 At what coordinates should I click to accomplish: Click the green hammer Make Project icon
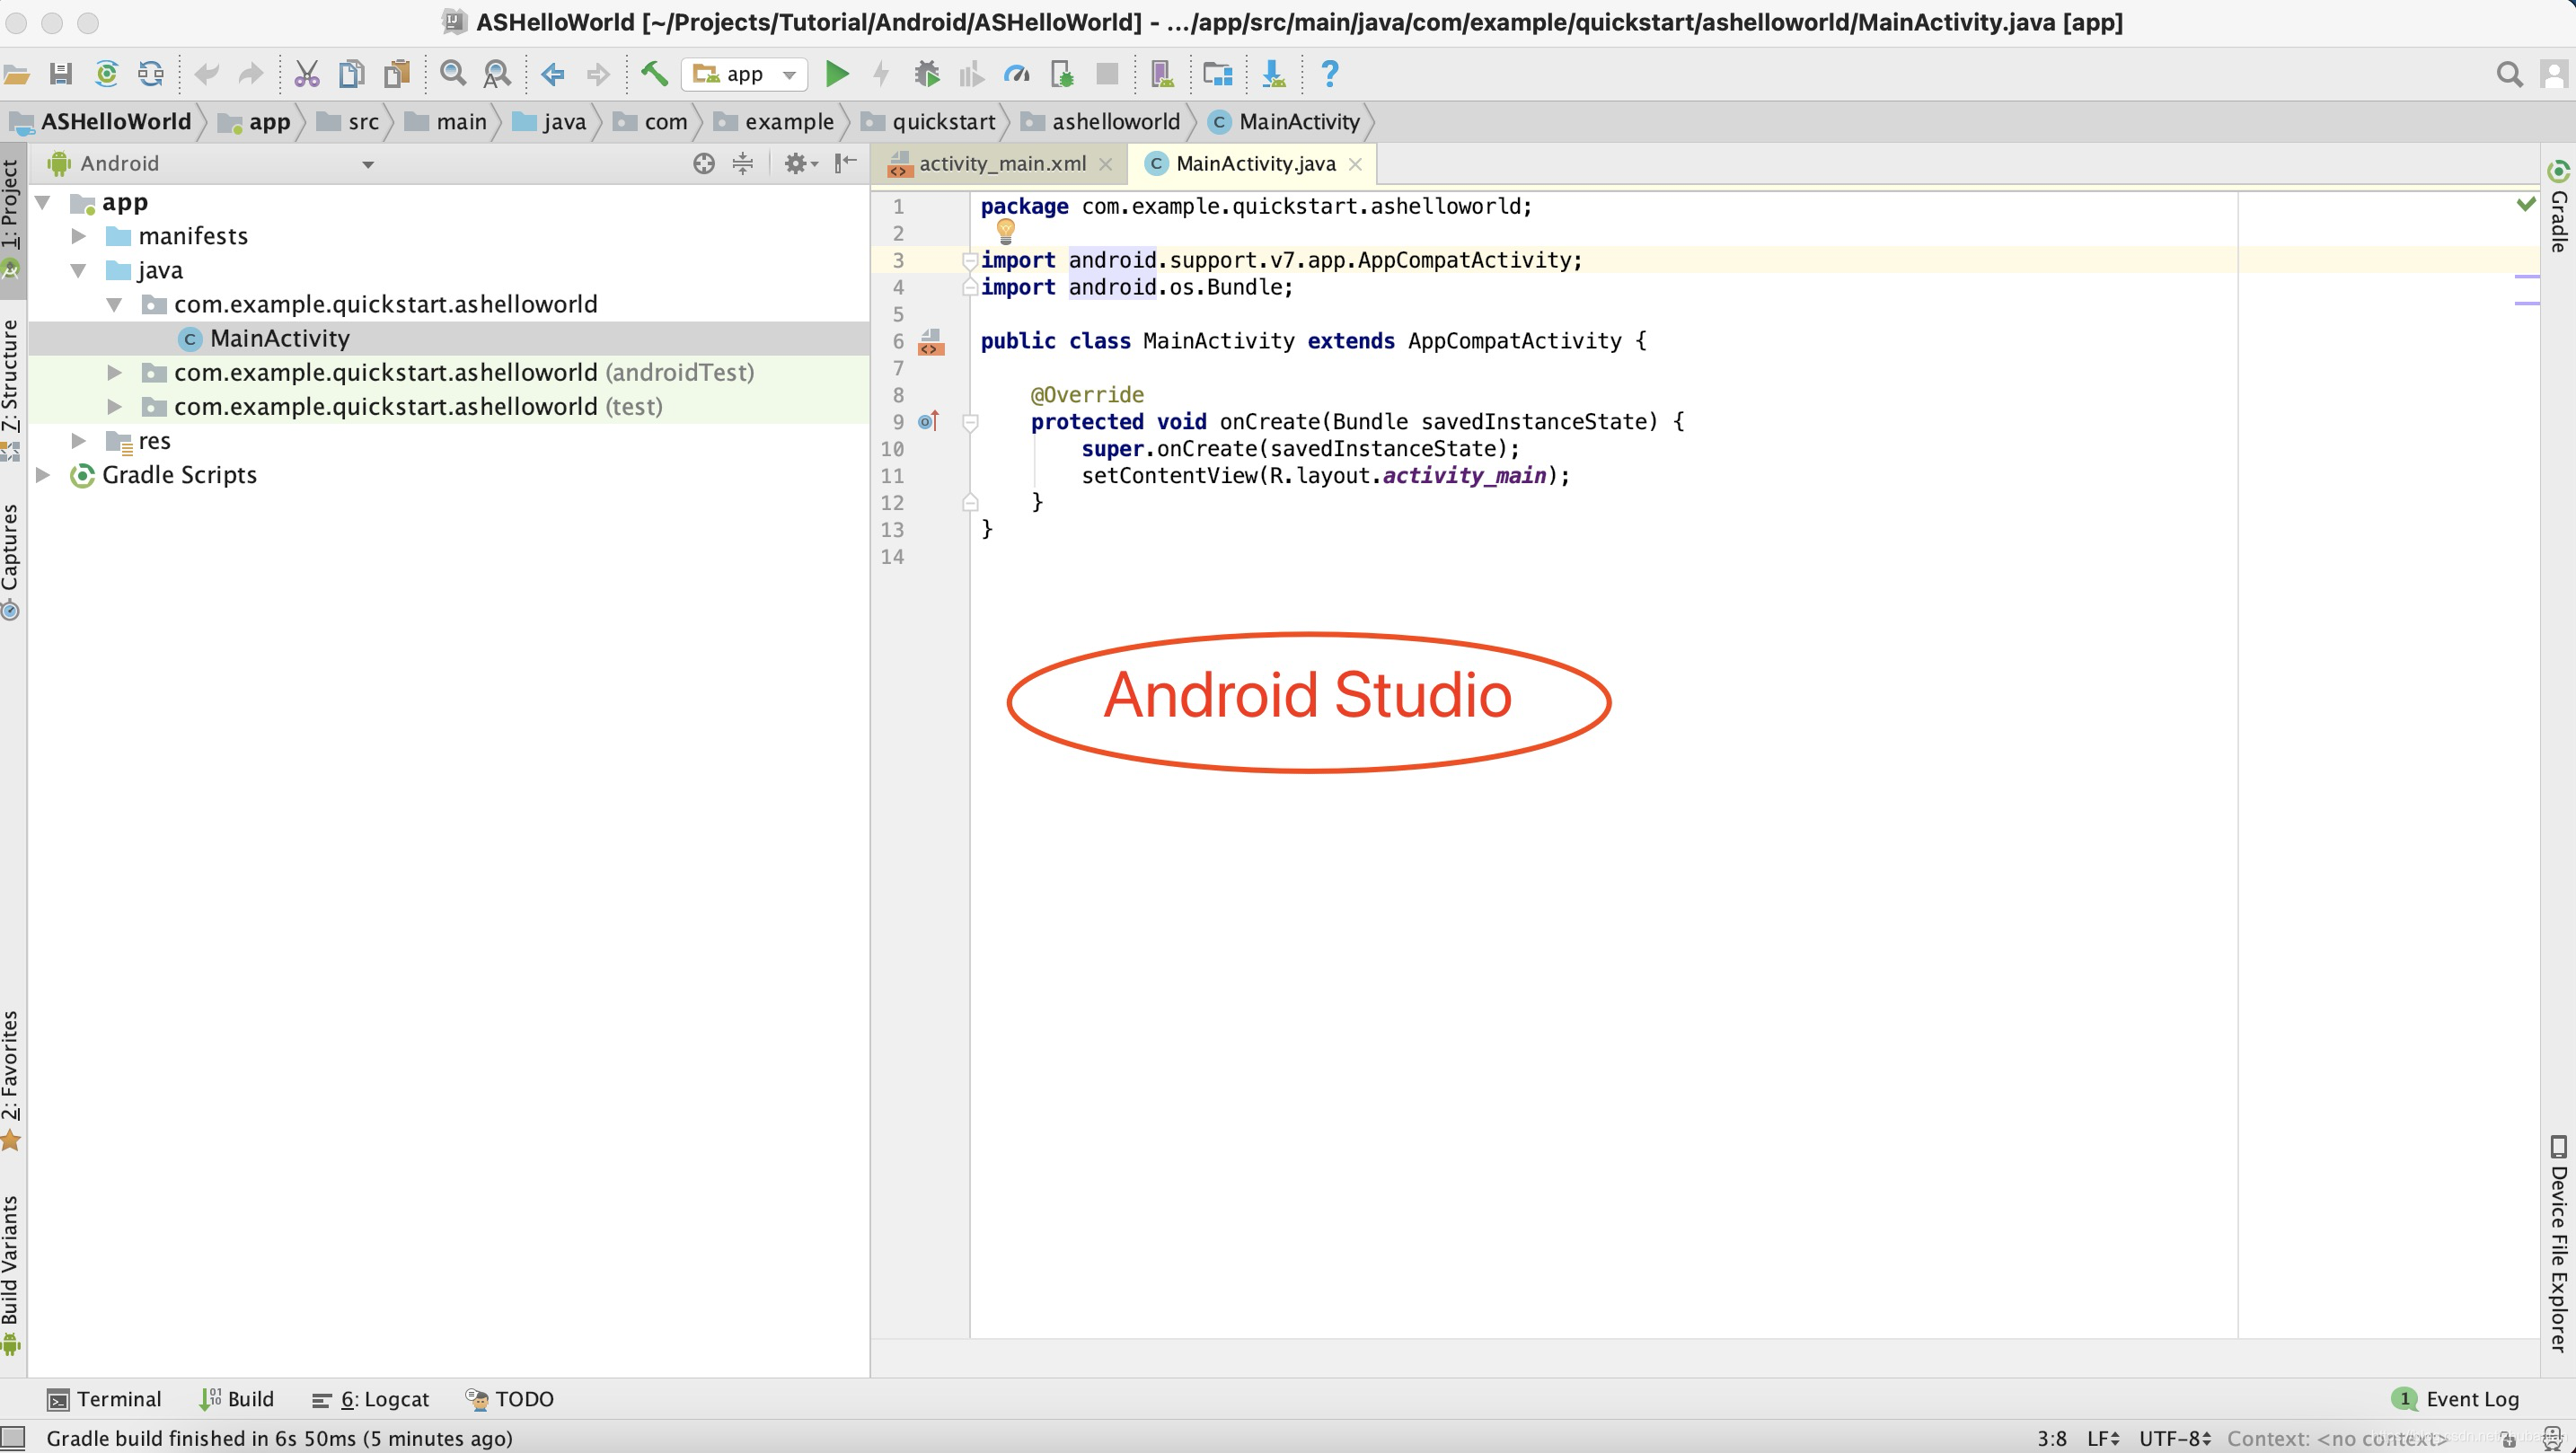coord(654,73)
